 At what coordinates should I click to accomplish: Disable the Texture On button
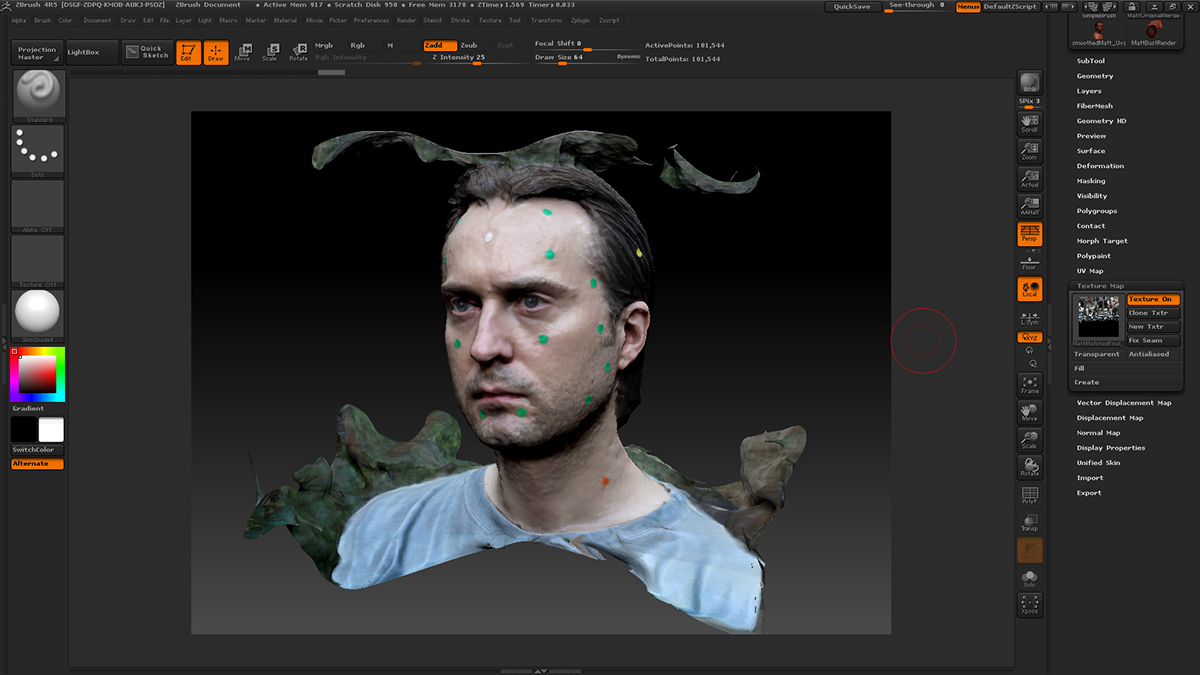pyautogui.click(x=1153, y=299)
